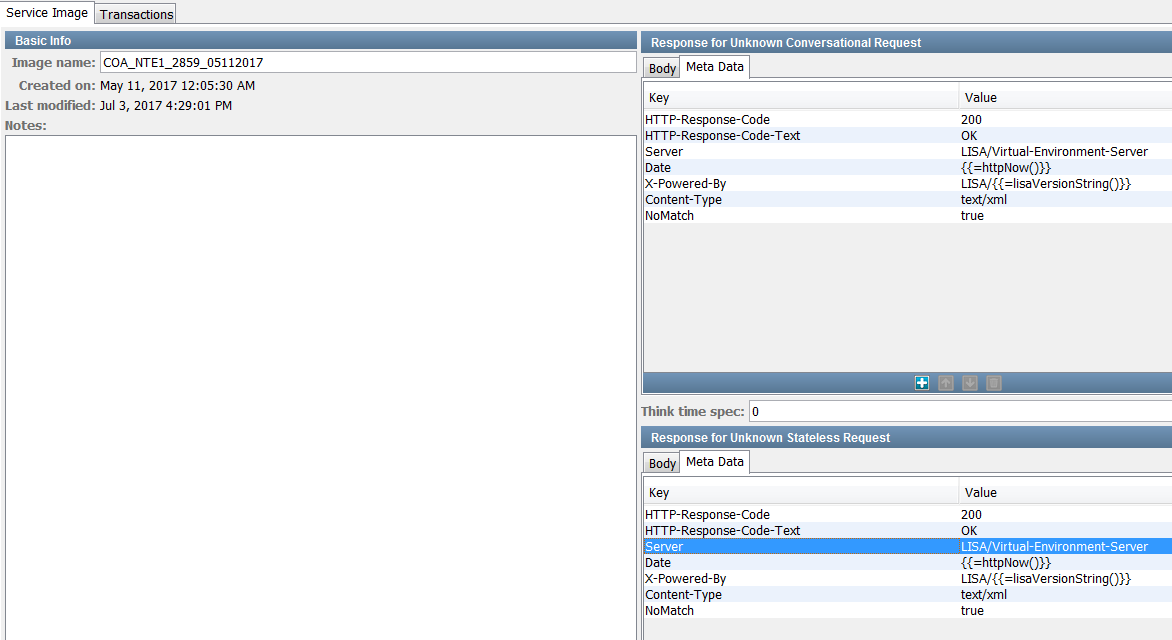The width and height of the screenshot is (1172, 640).
Task: Click the move down arrow in Conversational metadata toolbar
Action: click(x=969, y=383)
